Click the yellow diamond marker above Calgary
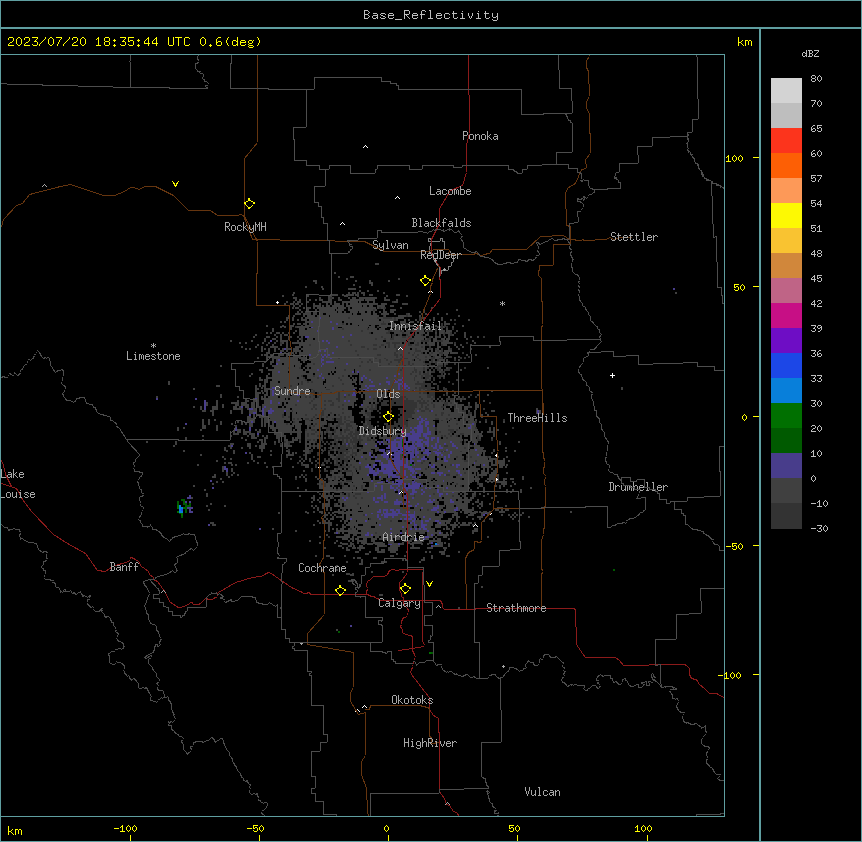This screenshot has width=862, height=842. click(405, 589)
